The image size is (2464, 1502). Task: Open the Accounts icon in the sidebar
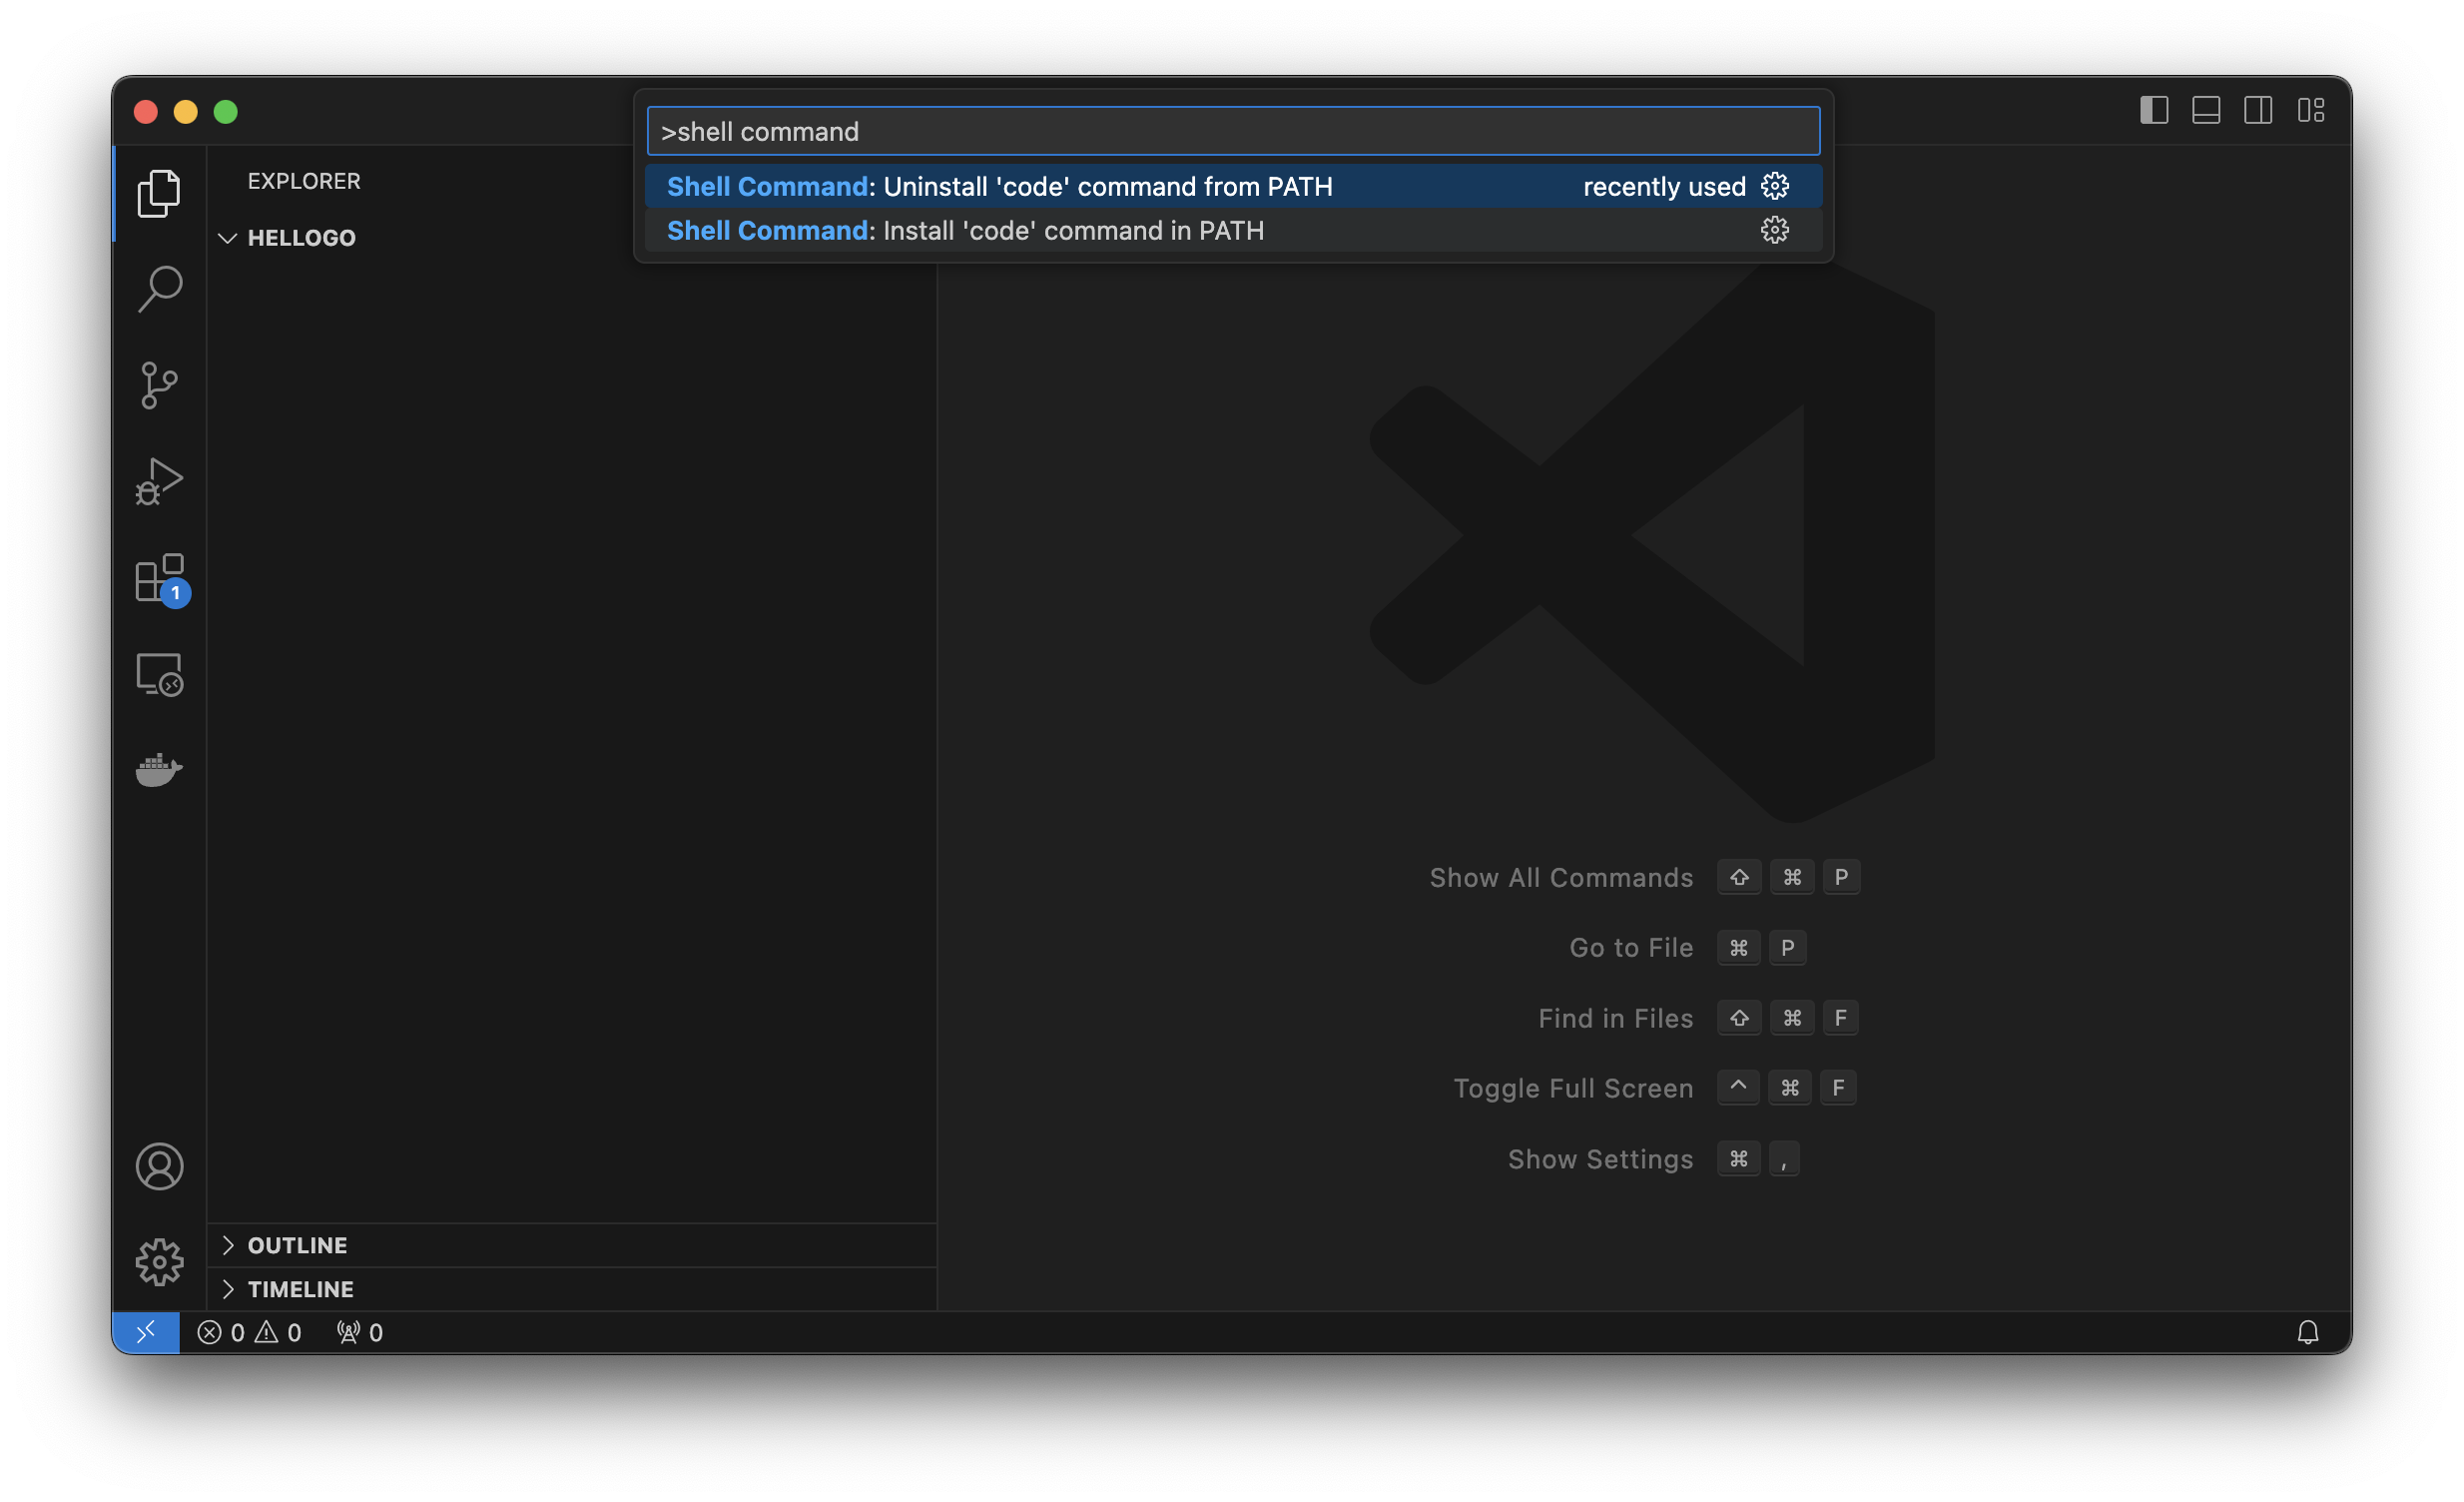coord(159,1166)
